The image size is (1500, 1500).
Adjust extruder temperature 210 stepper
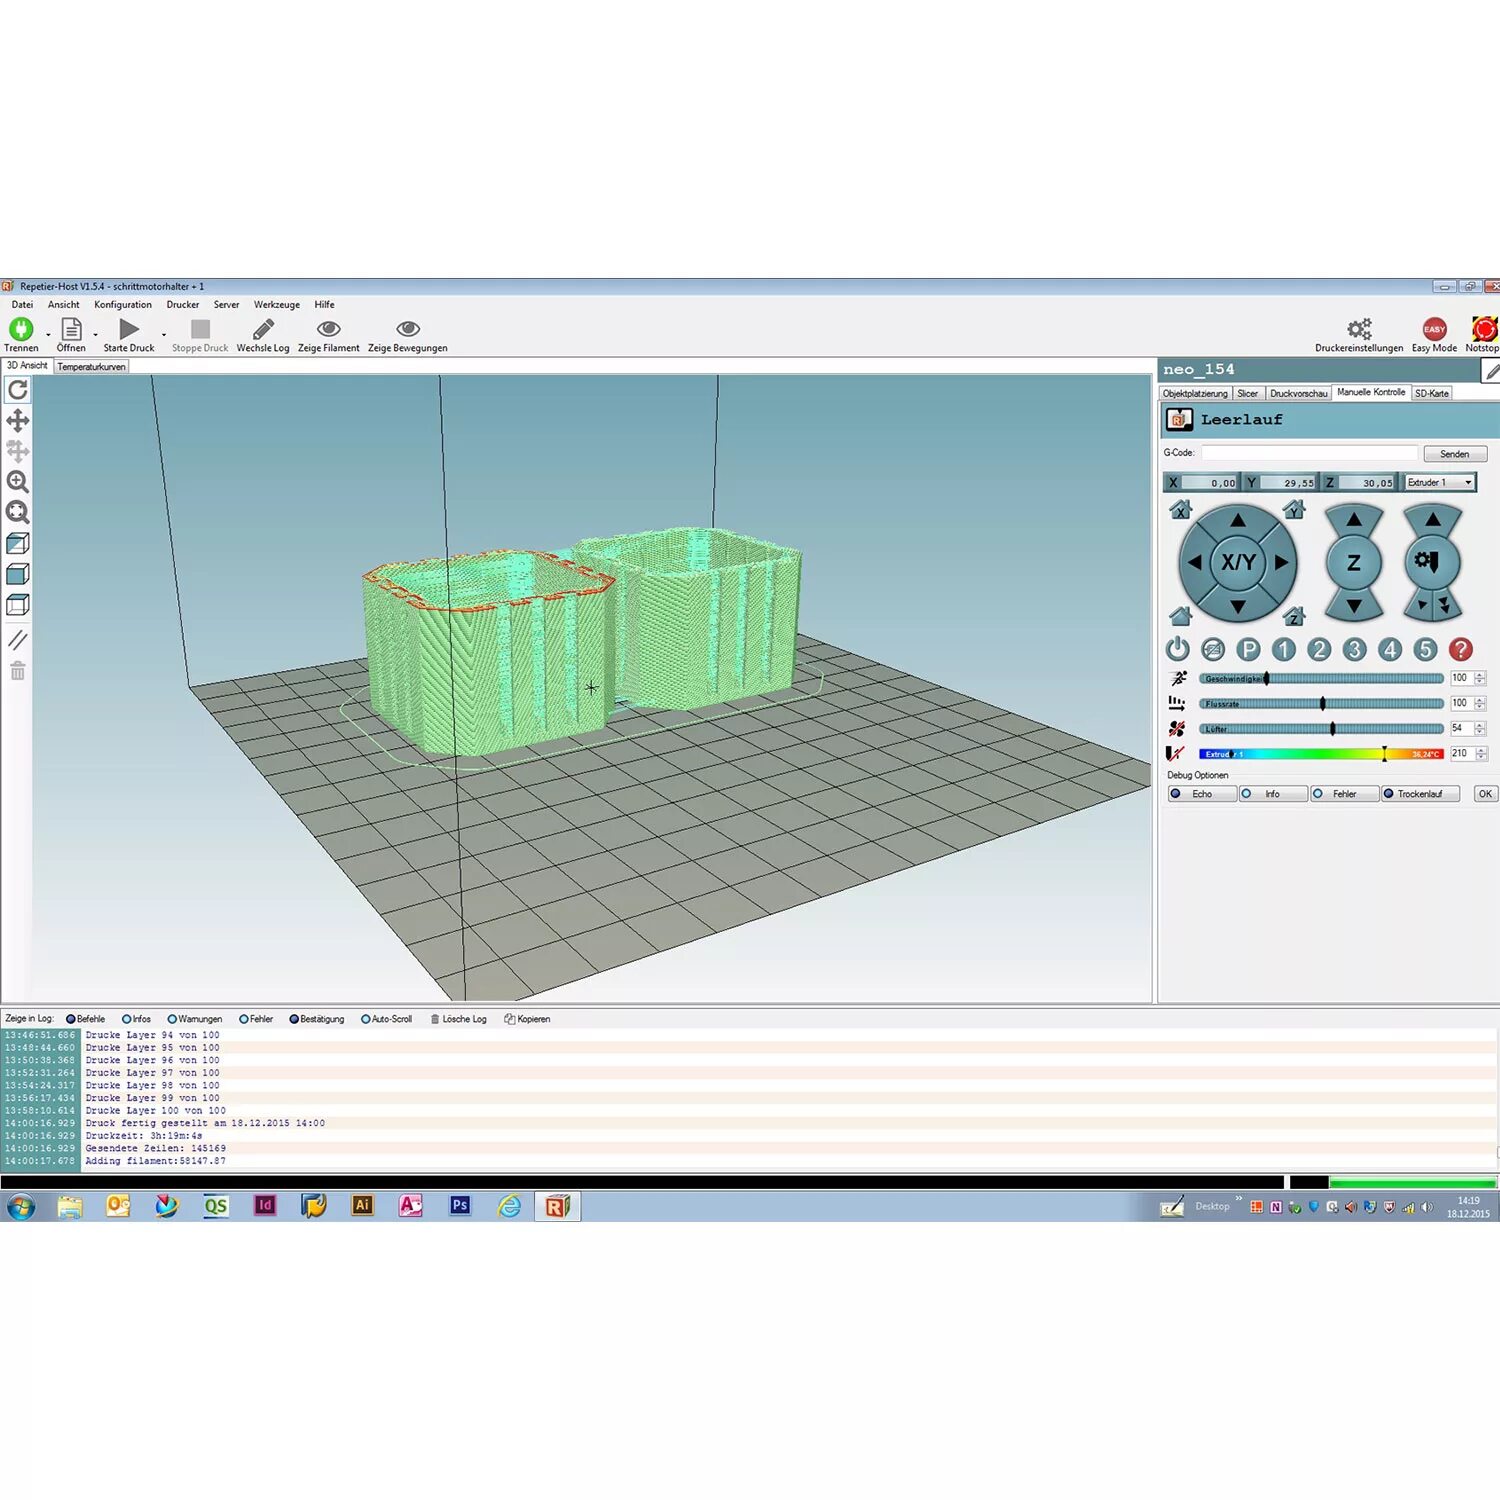(x=1480, y=754)
